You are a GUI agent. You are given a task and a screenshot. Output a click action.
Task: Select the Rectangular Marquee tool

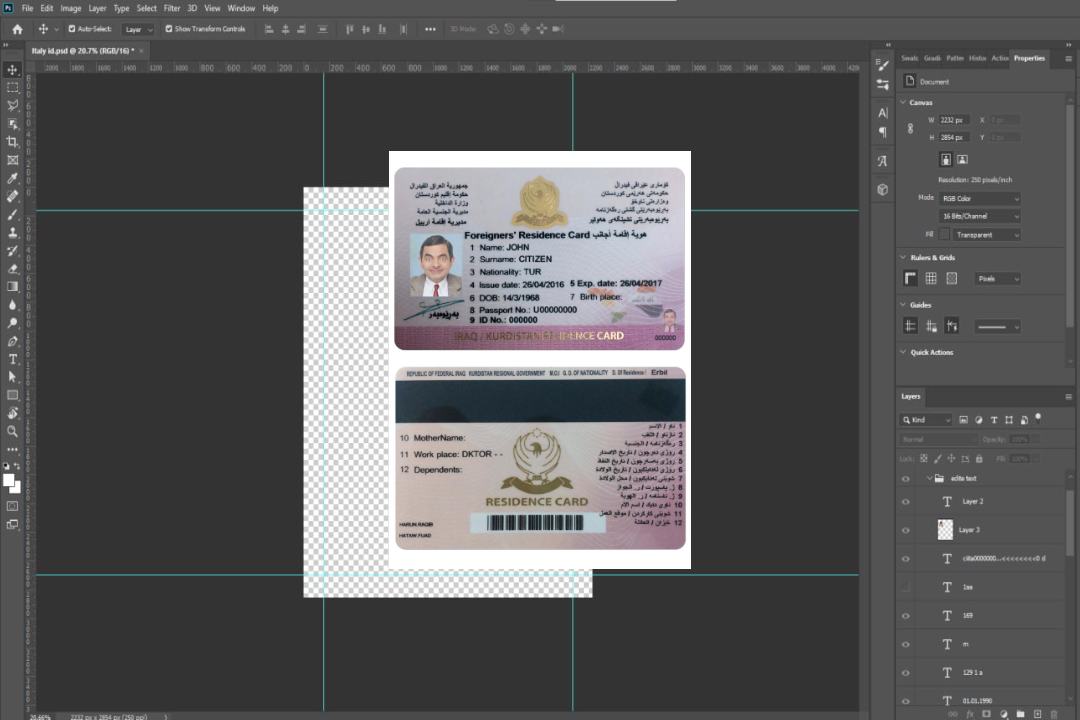(x=12, y=88)
